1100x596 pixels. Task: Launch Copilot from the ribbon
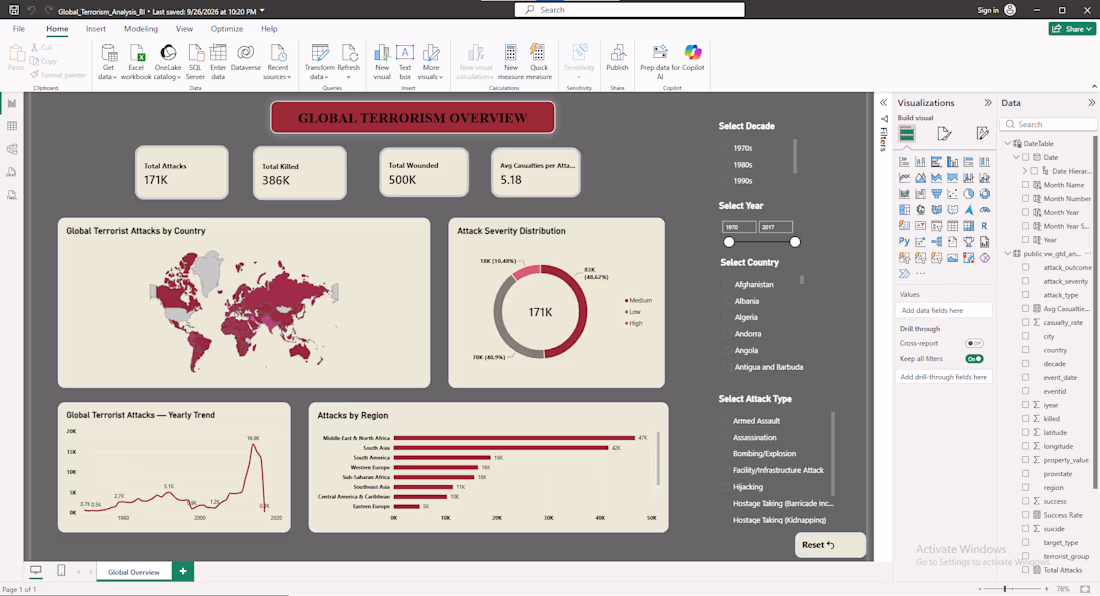point(693,57)
